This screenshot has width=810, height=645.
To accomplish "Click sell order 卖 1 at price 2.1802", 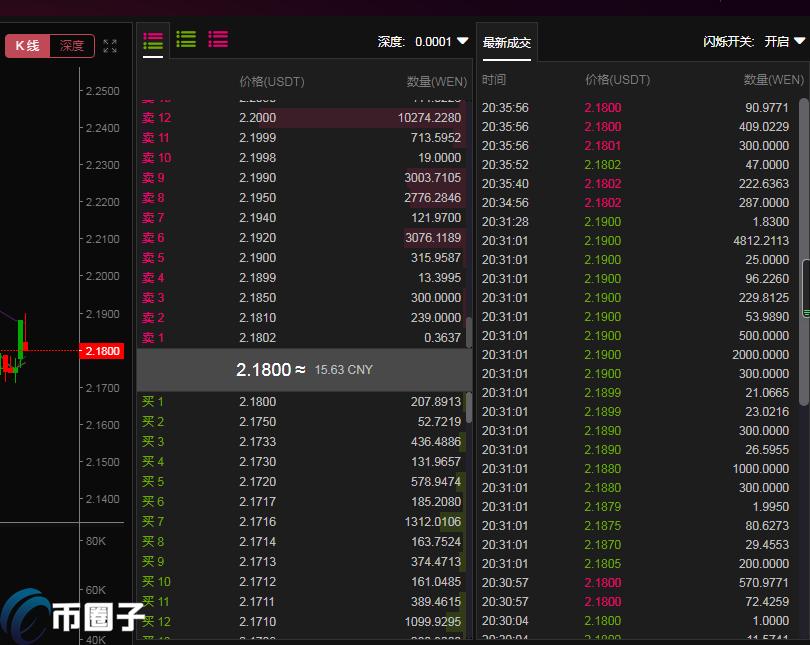I will (x=302, y=338).
